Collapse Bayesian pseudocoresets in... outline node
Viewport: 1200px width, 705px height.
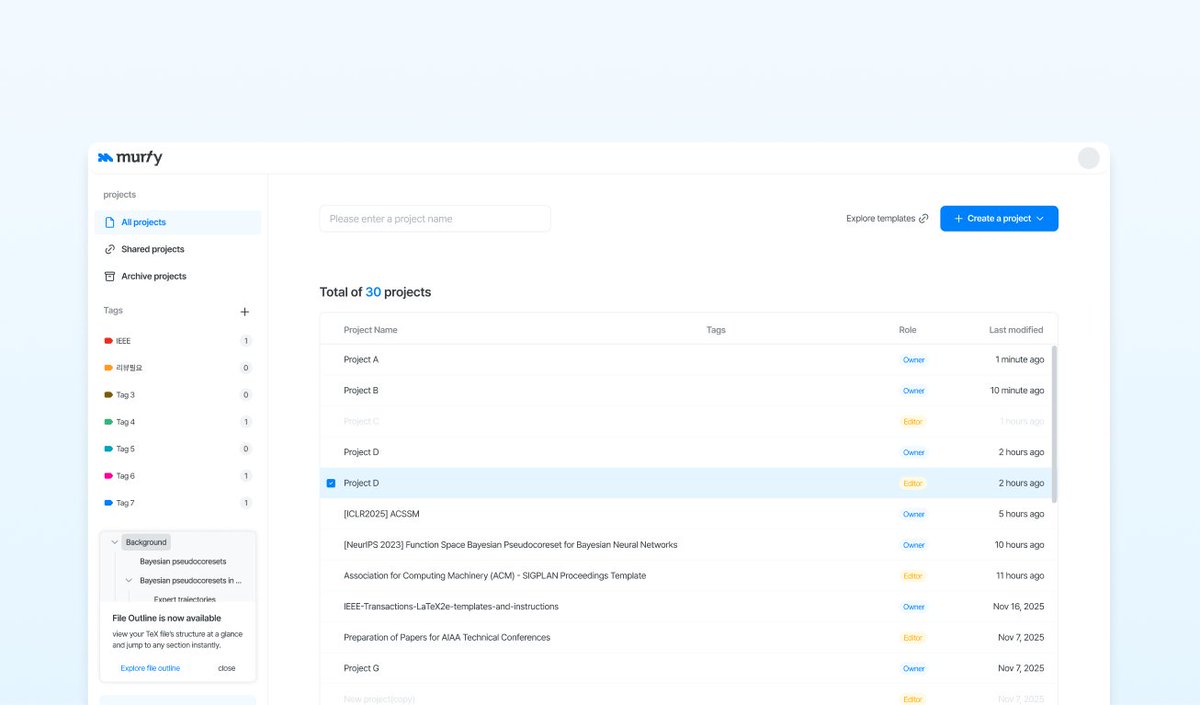[x=128, y=580]
